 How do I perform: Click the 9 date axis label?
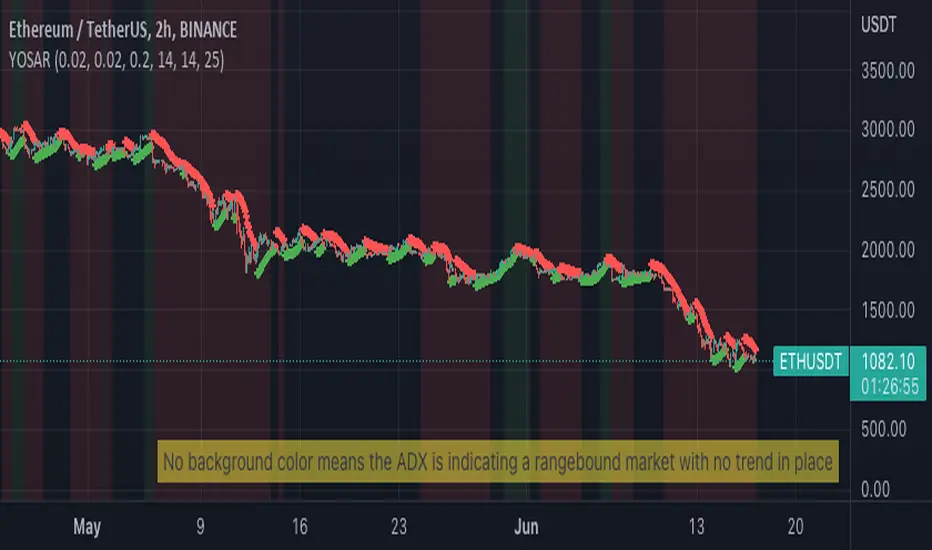(x=200, y=527)
